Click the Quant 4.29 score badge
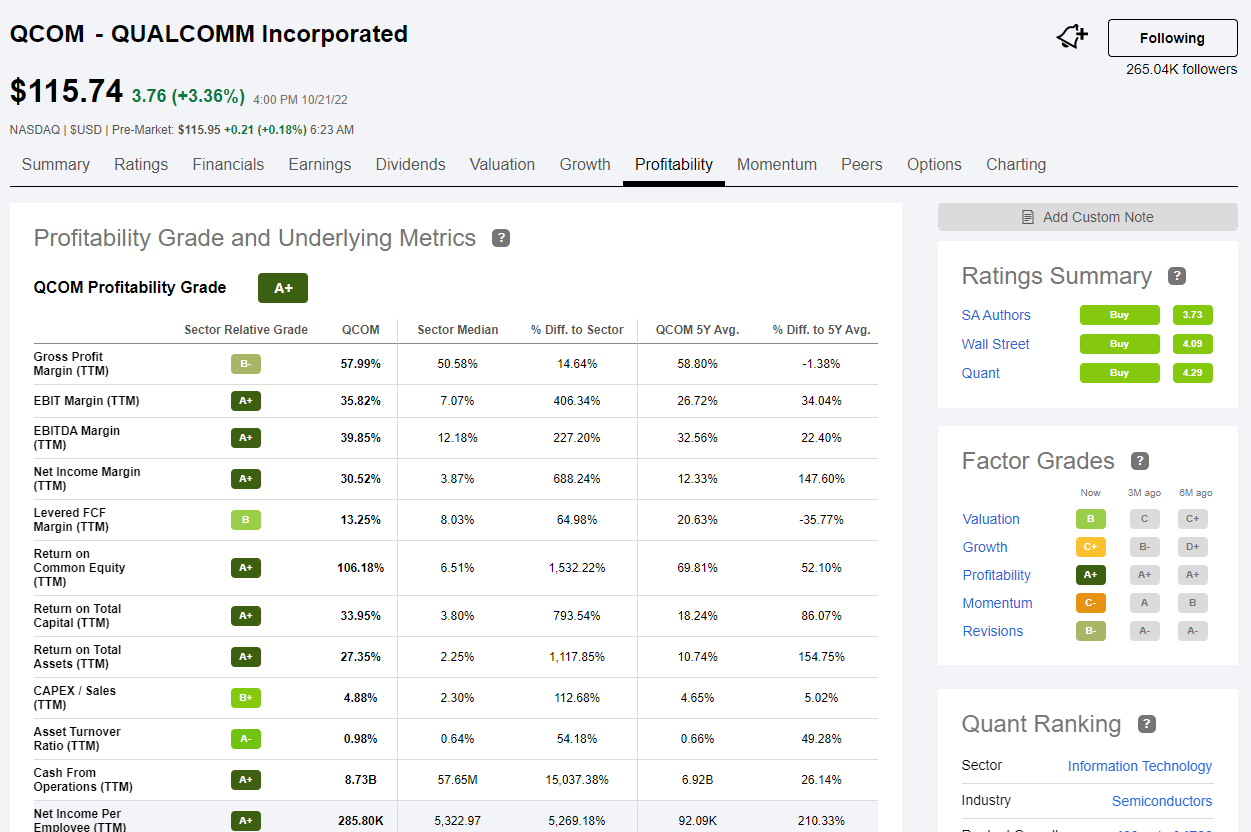Viewport: 1251px width, 832px height. click(1193, 373)
